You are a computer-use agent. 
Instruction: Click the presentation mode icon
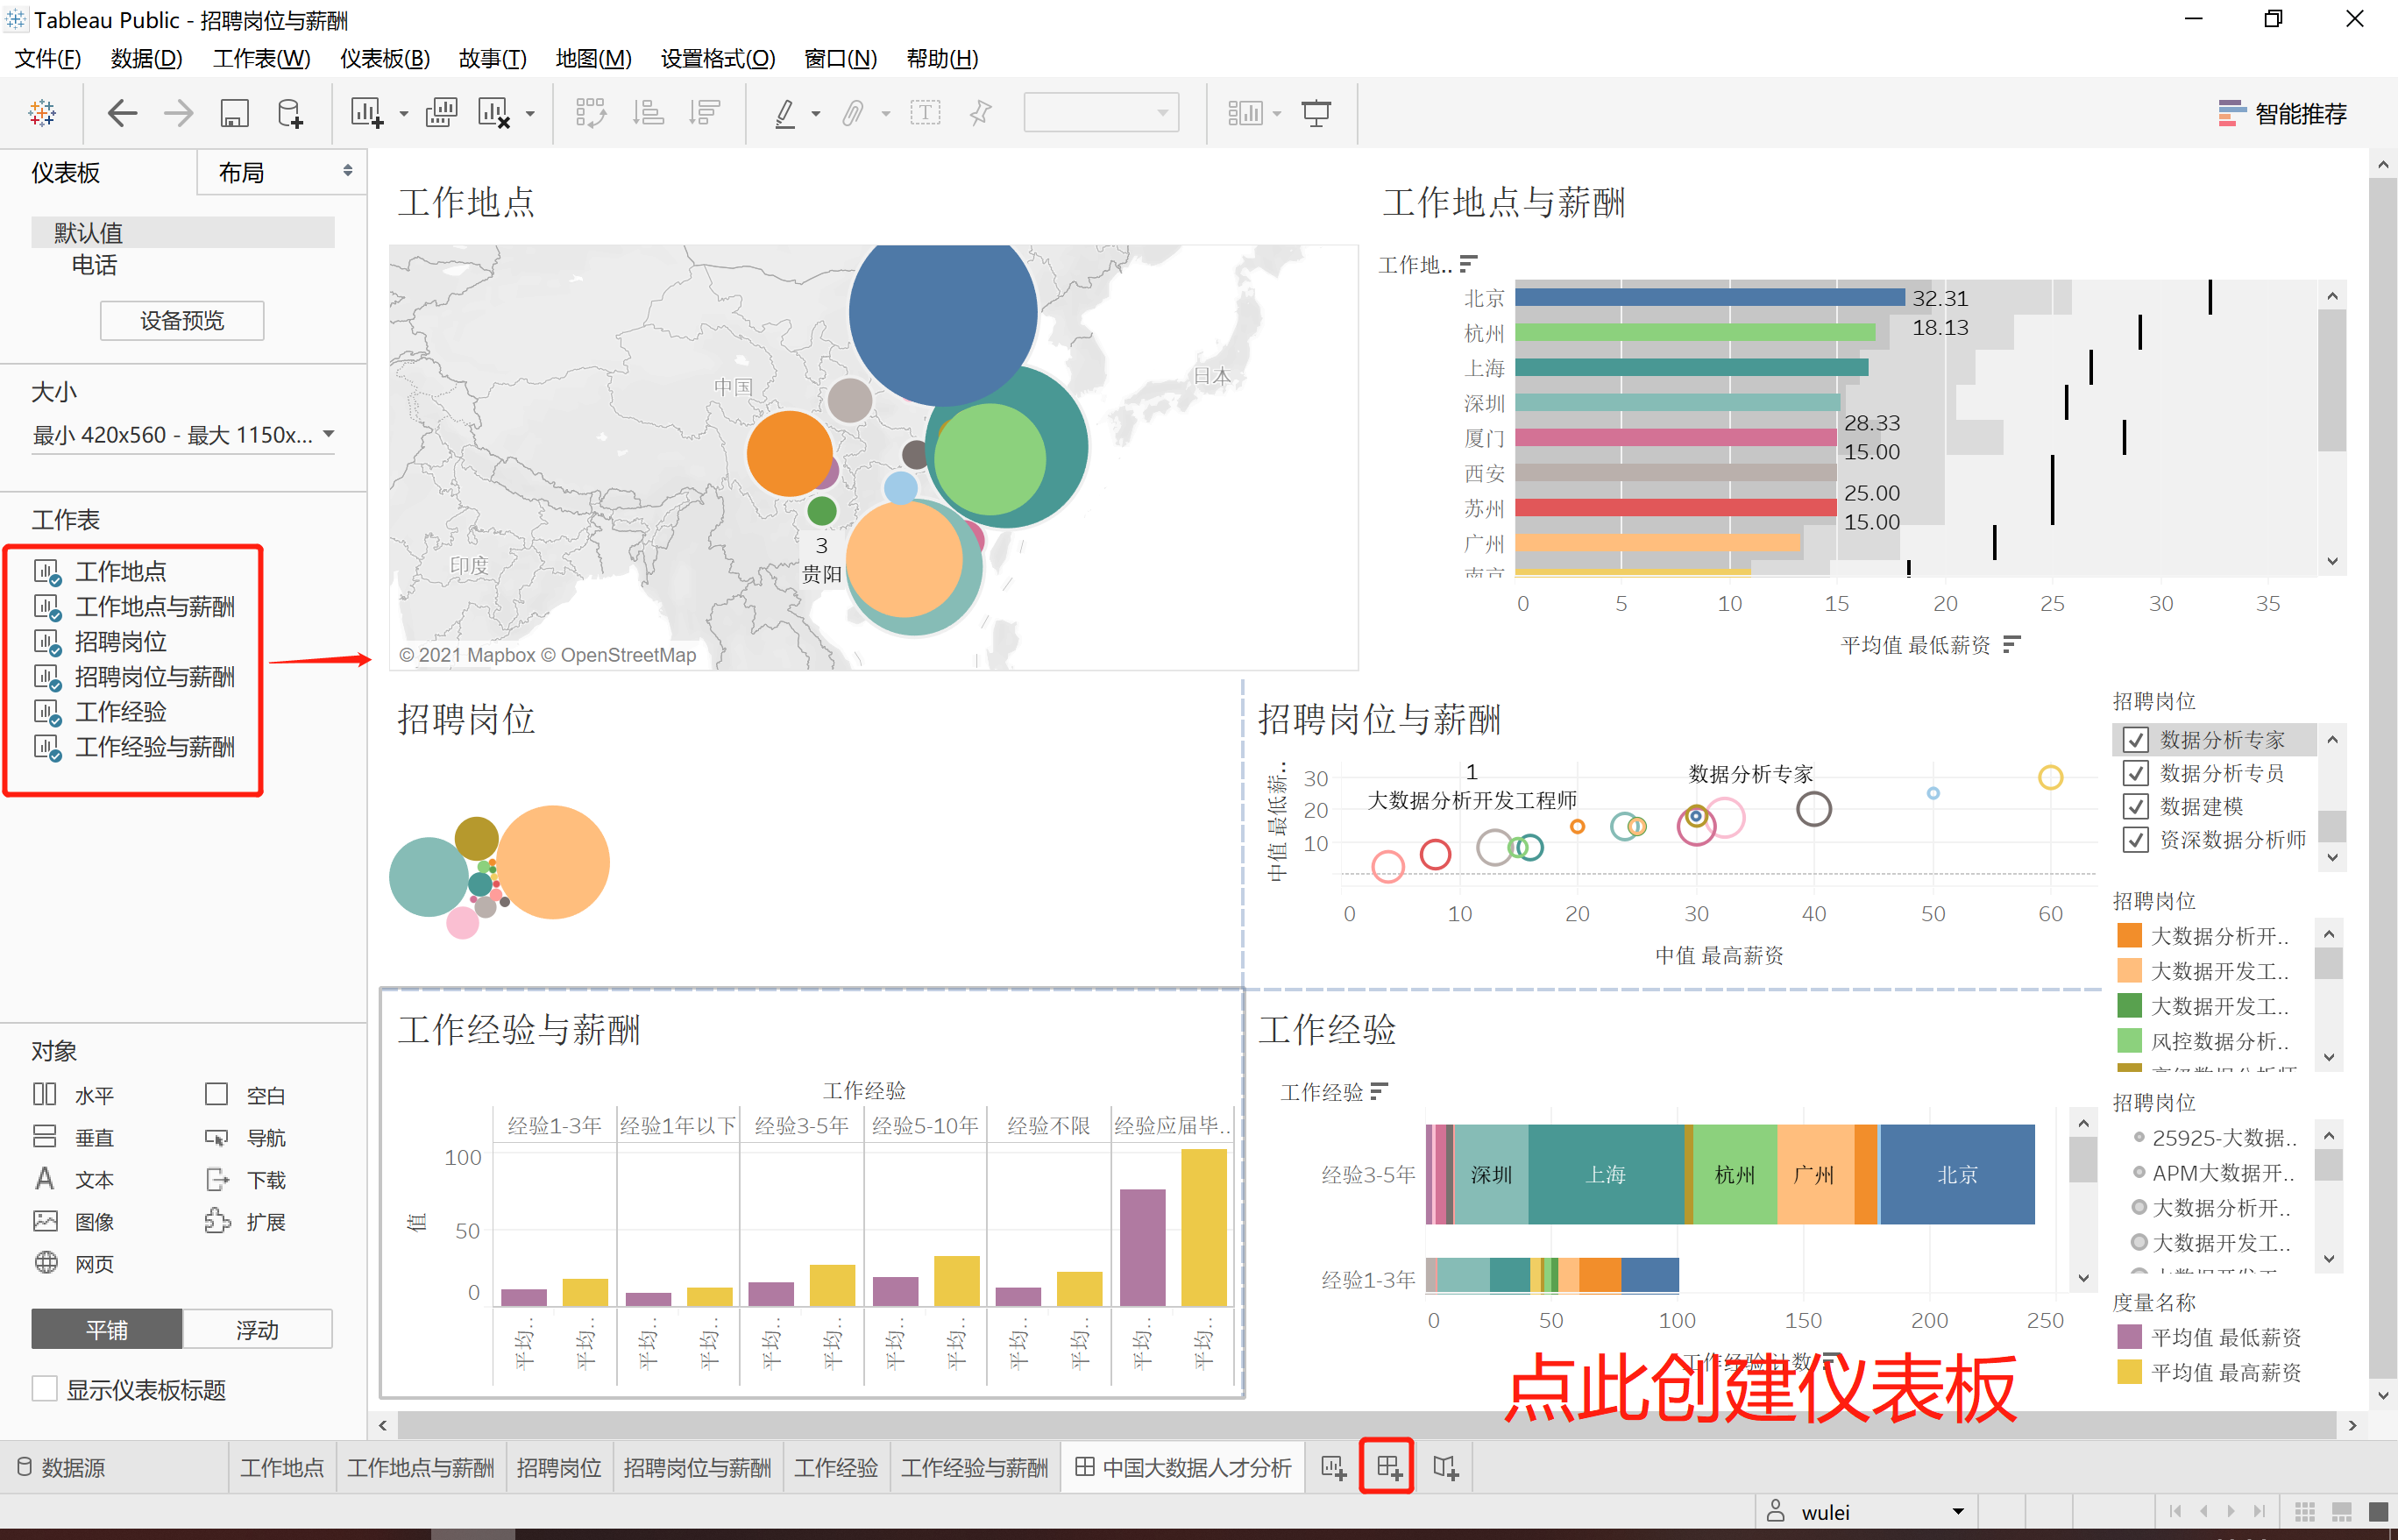coord(1316,113)
